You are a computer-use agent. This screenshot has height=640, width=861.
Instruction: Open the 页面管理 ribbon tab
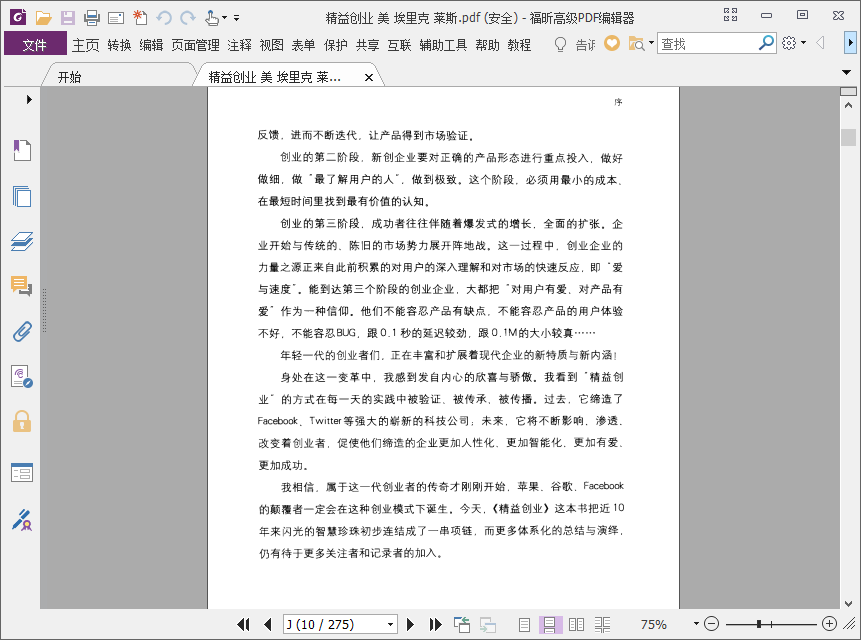195,44
